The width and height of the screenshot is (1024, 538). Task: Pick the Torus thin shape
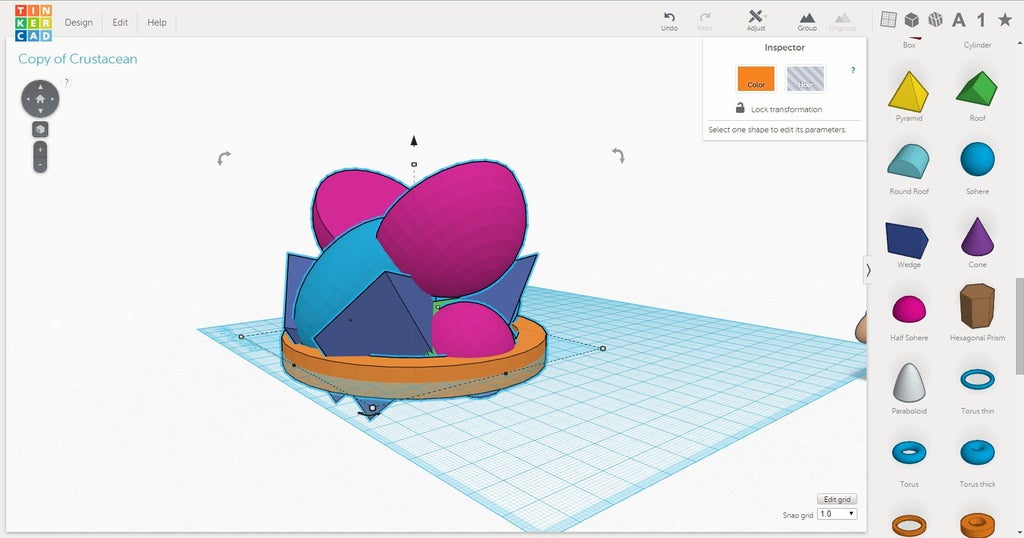click(977, 390)
